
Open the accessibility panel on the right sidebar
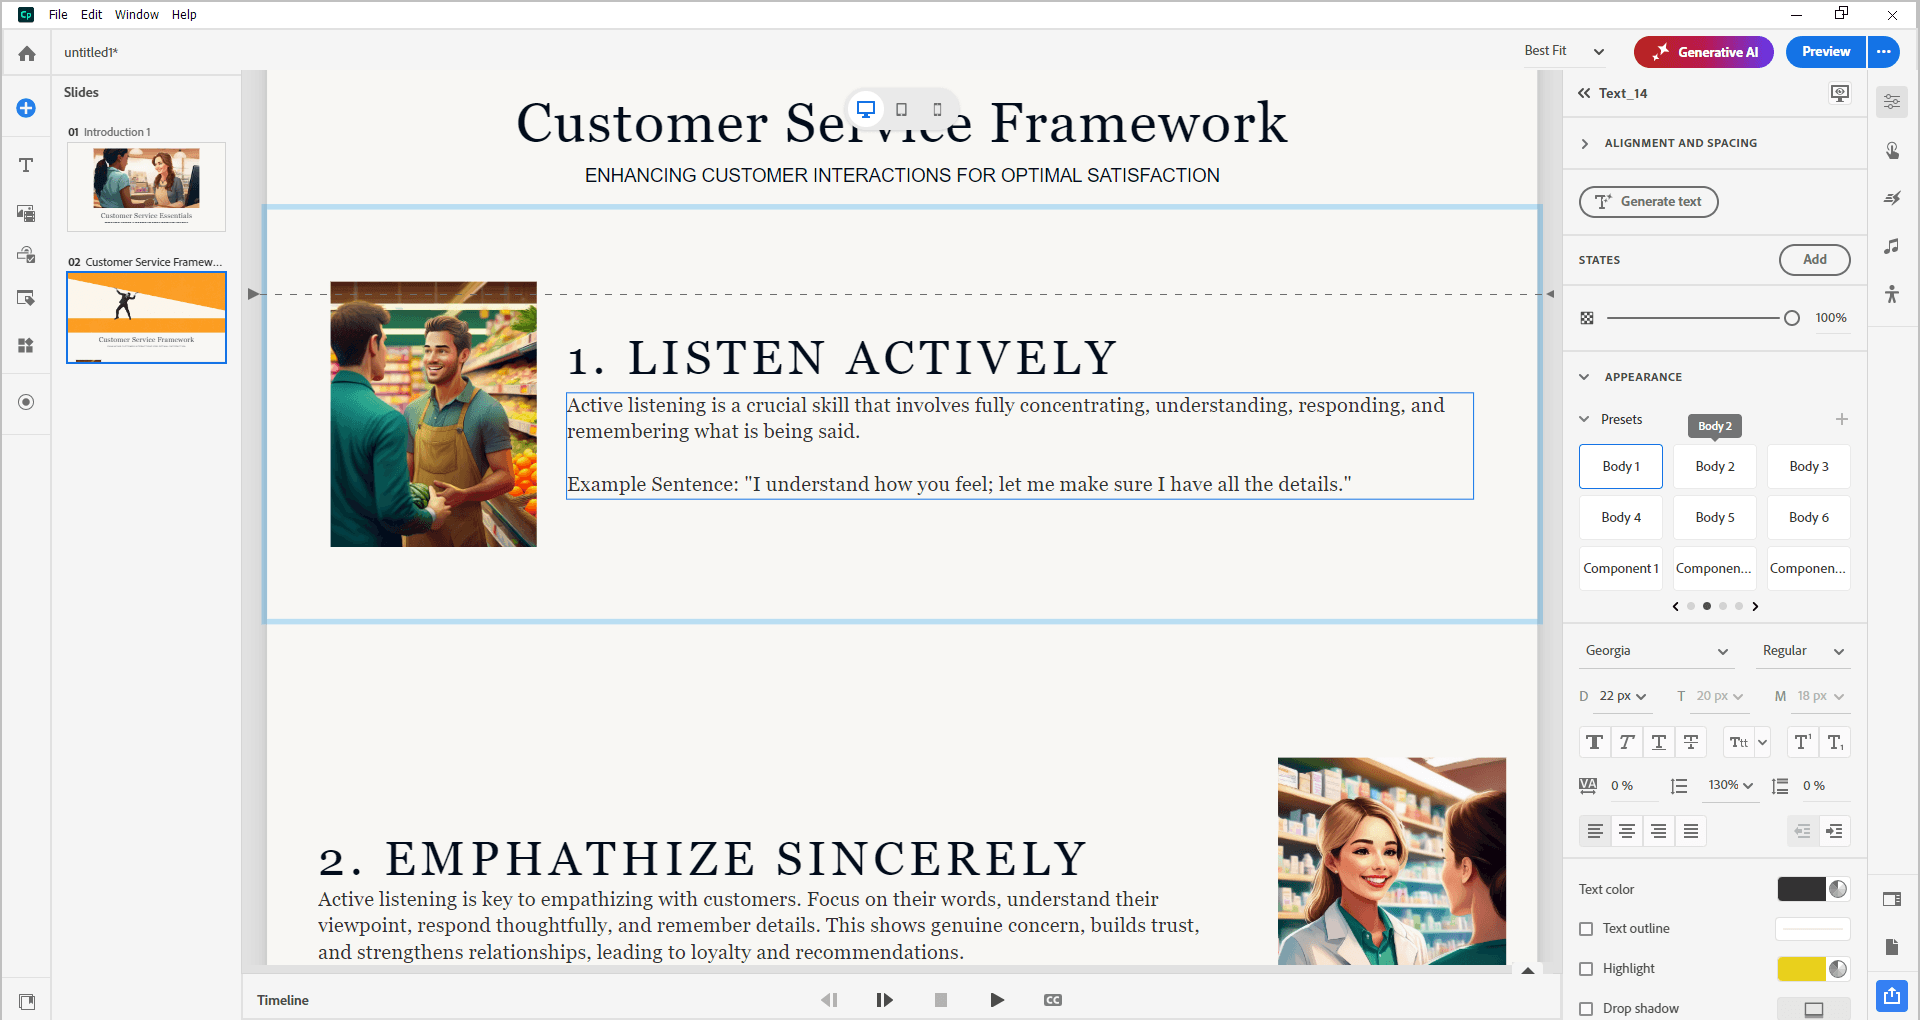pos(1893,295)
